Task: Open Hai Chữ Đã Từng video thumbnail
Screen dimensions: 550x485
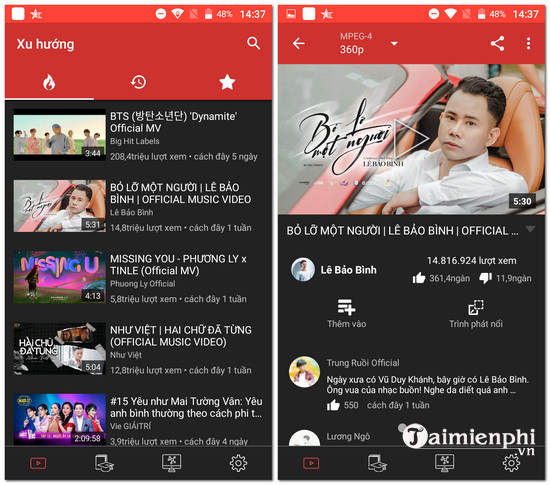Action: (x=59, y=349)
